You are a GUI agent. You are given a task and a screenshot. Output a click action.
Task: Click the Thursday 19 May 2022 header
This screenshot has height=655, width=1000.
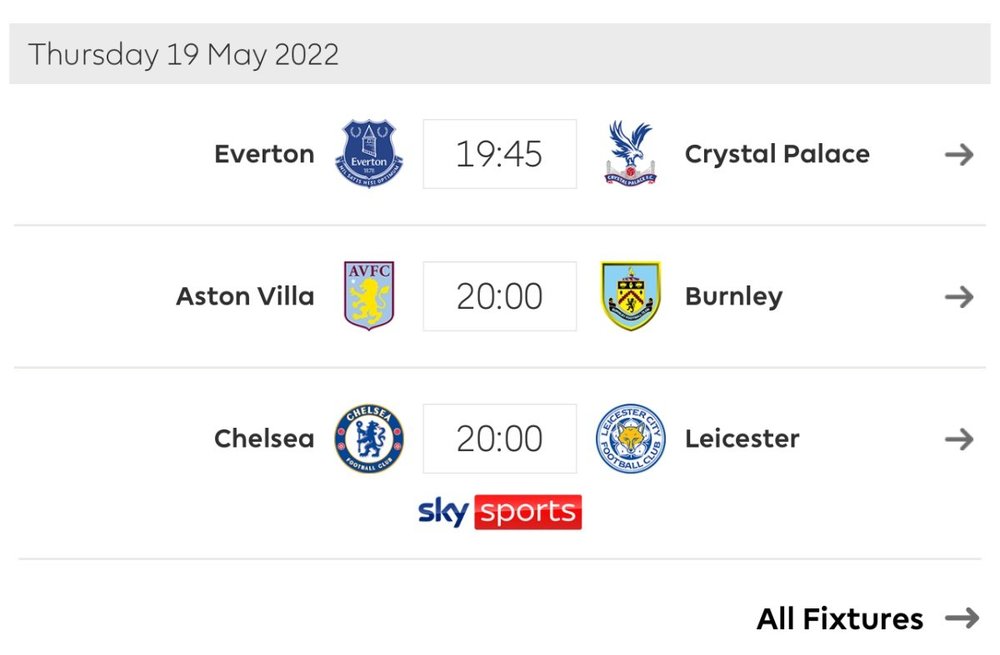[x=500, y=54]
